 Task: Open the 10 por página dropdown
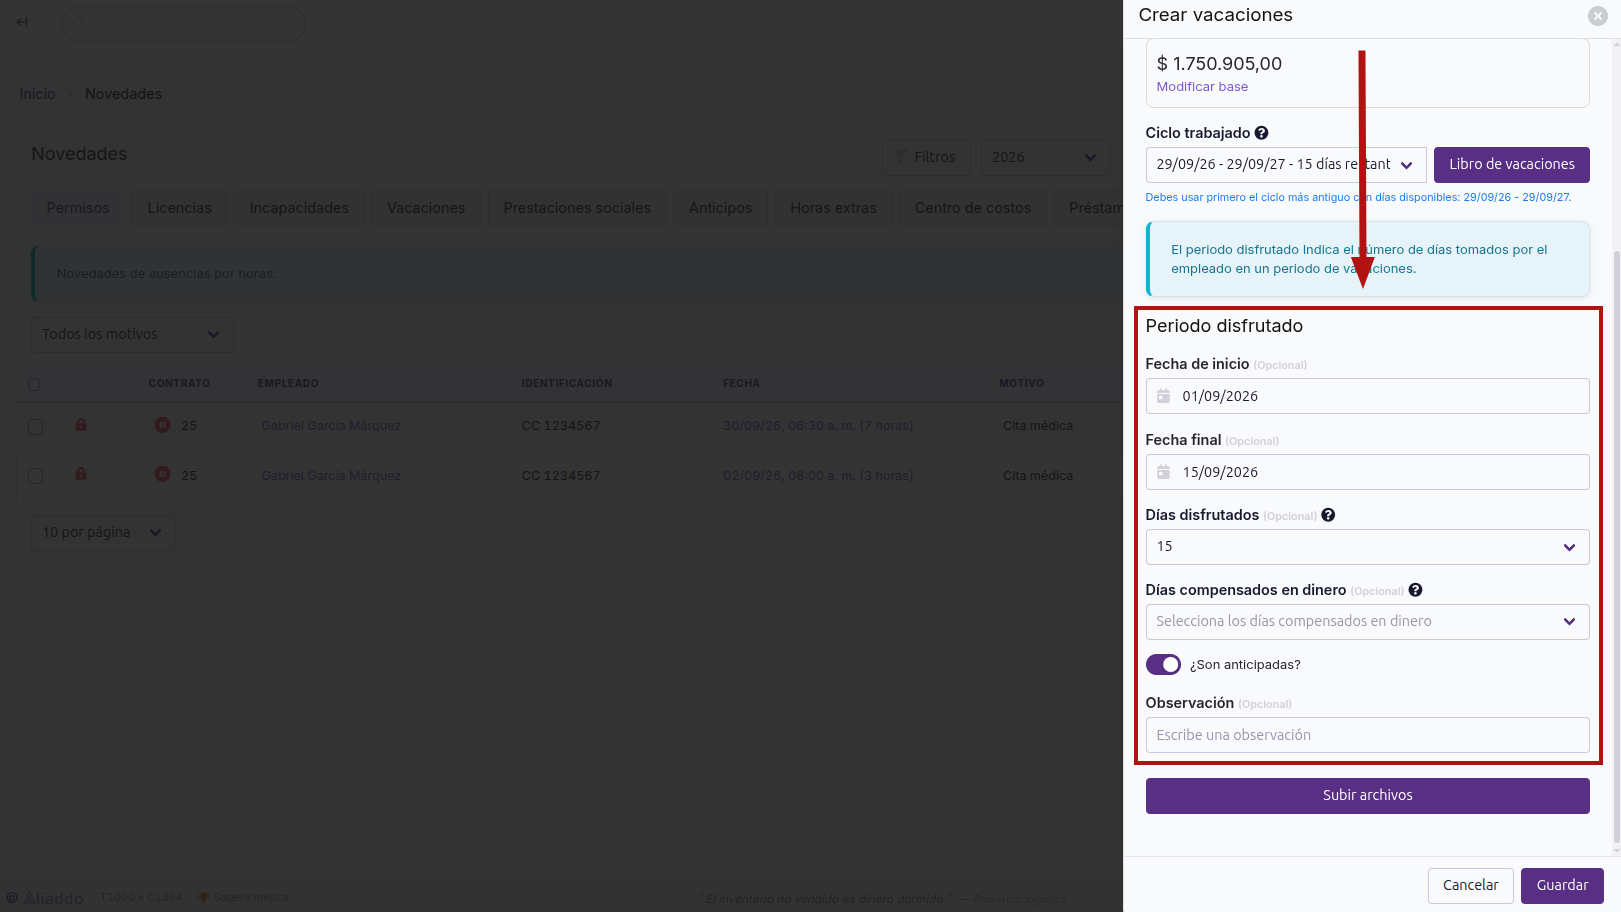click(103, 533)
